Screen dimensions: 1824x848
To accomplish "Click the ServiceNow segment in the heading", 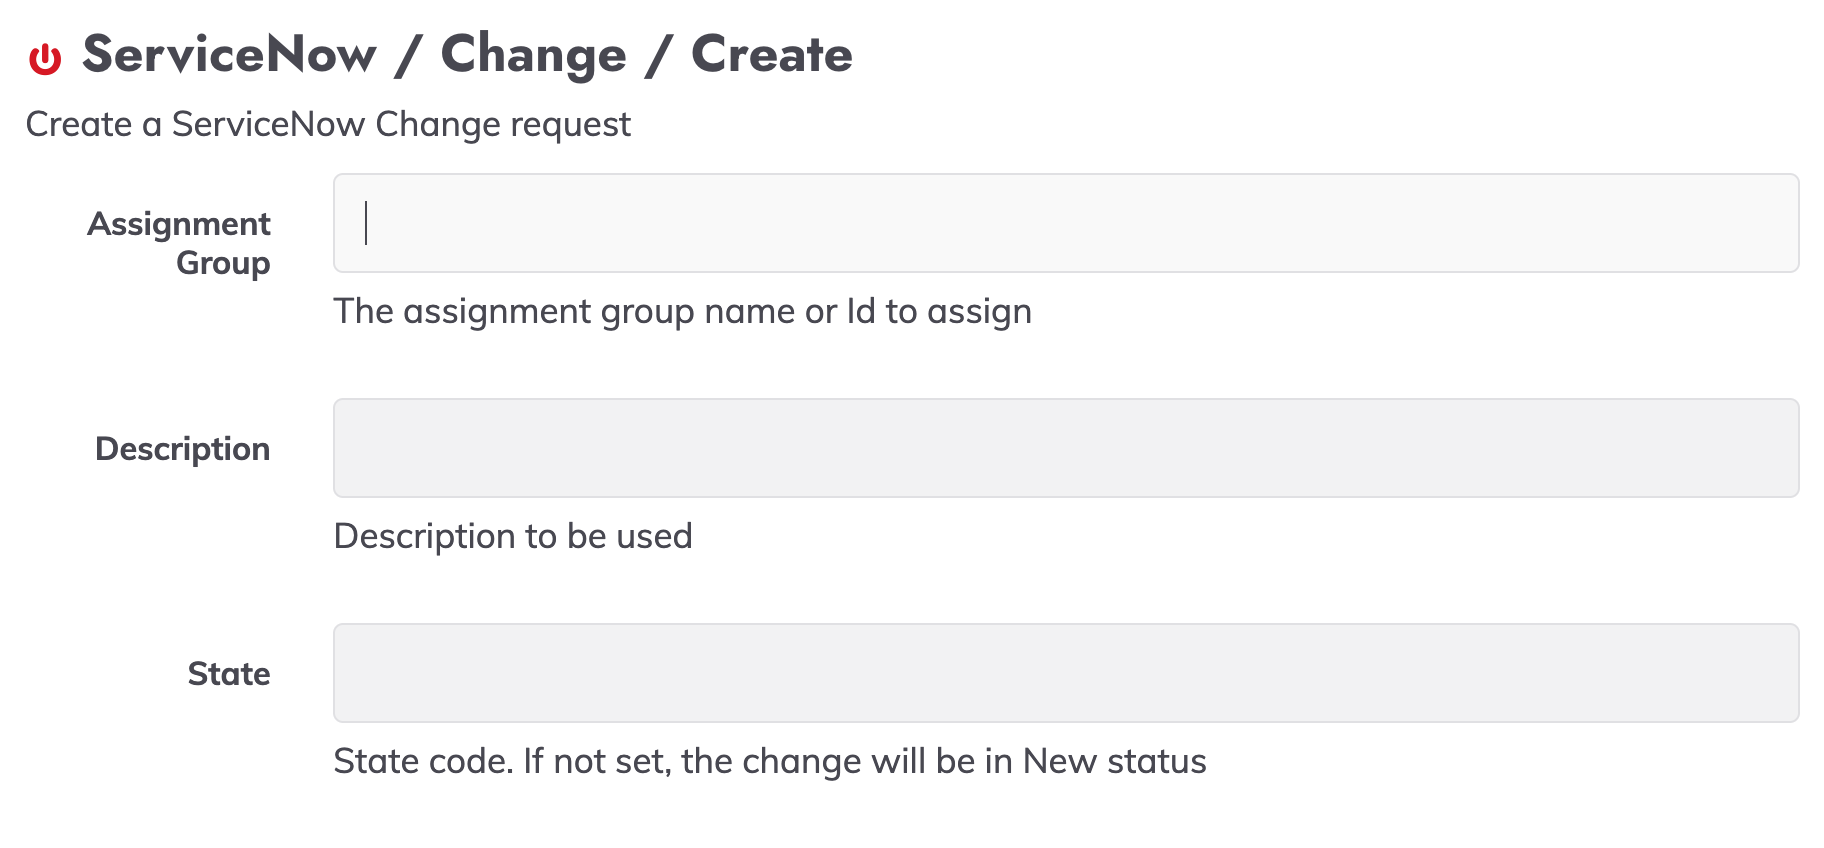I will coord(229,54).
